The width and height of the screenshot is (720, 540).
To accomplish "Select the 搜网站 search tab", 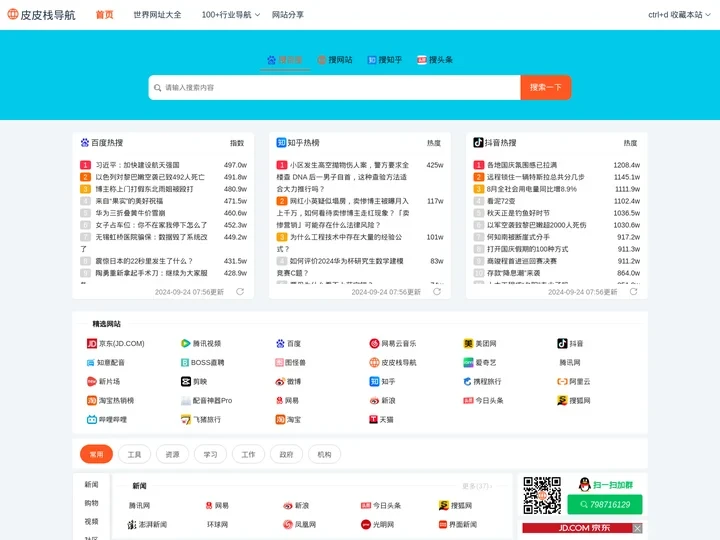I will point(335,60).
